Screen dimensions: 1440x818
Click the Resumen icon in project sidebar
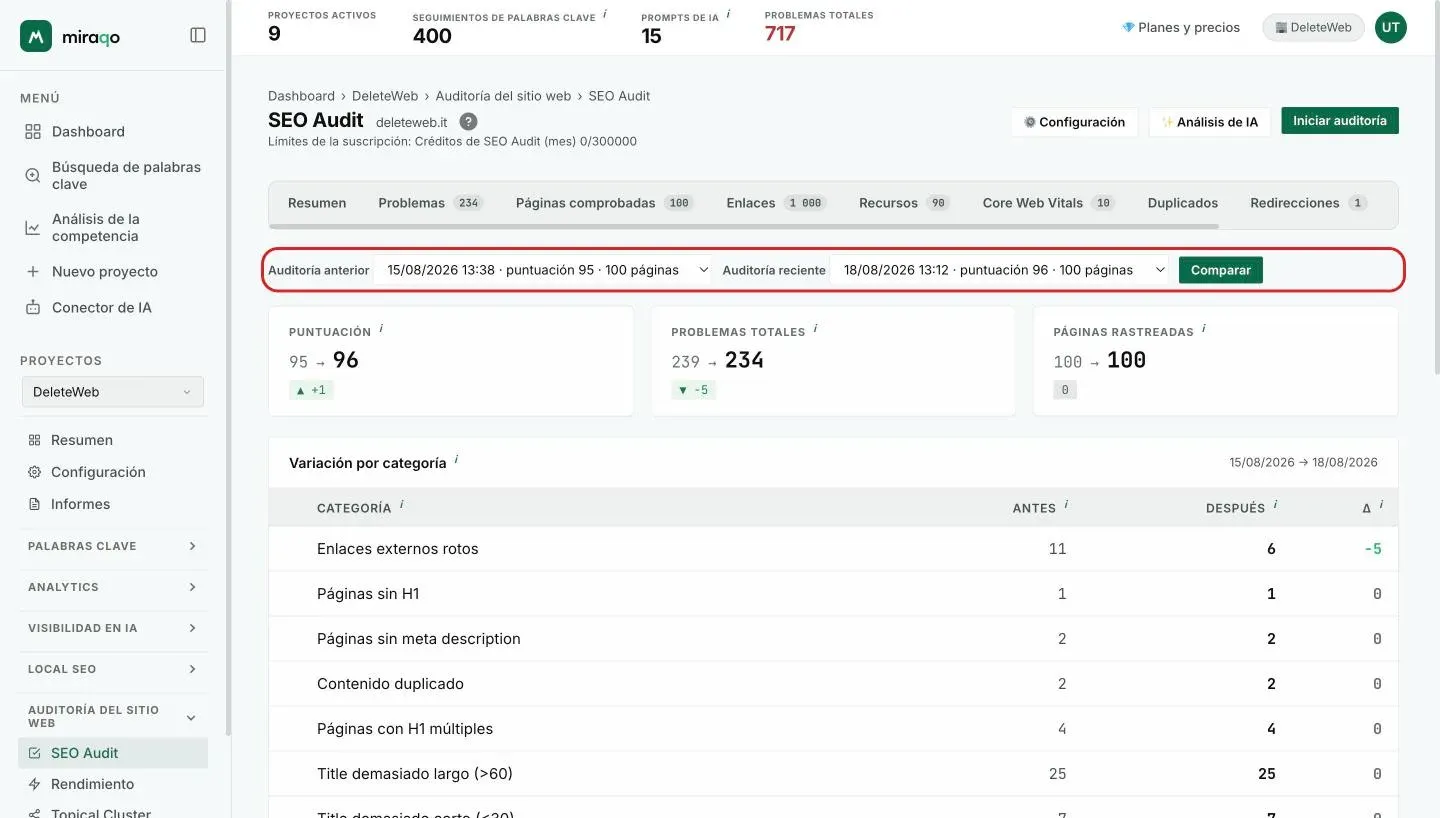point(34,440)
